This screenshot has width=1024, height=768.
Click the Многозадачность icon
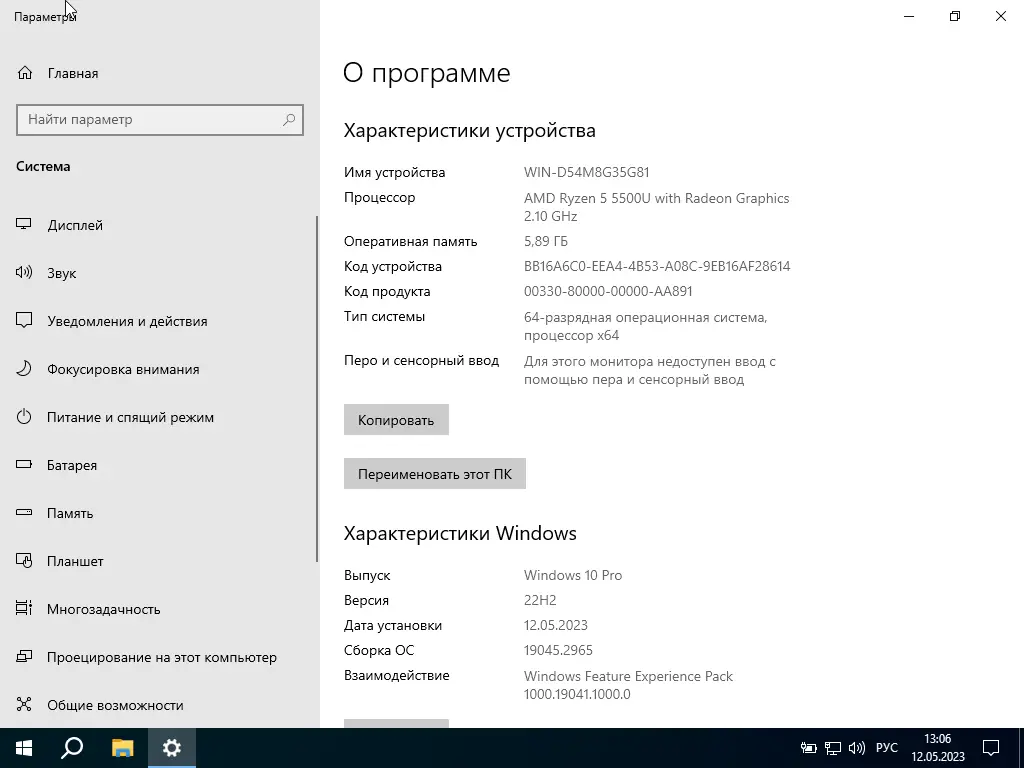(x=24, y=609)
